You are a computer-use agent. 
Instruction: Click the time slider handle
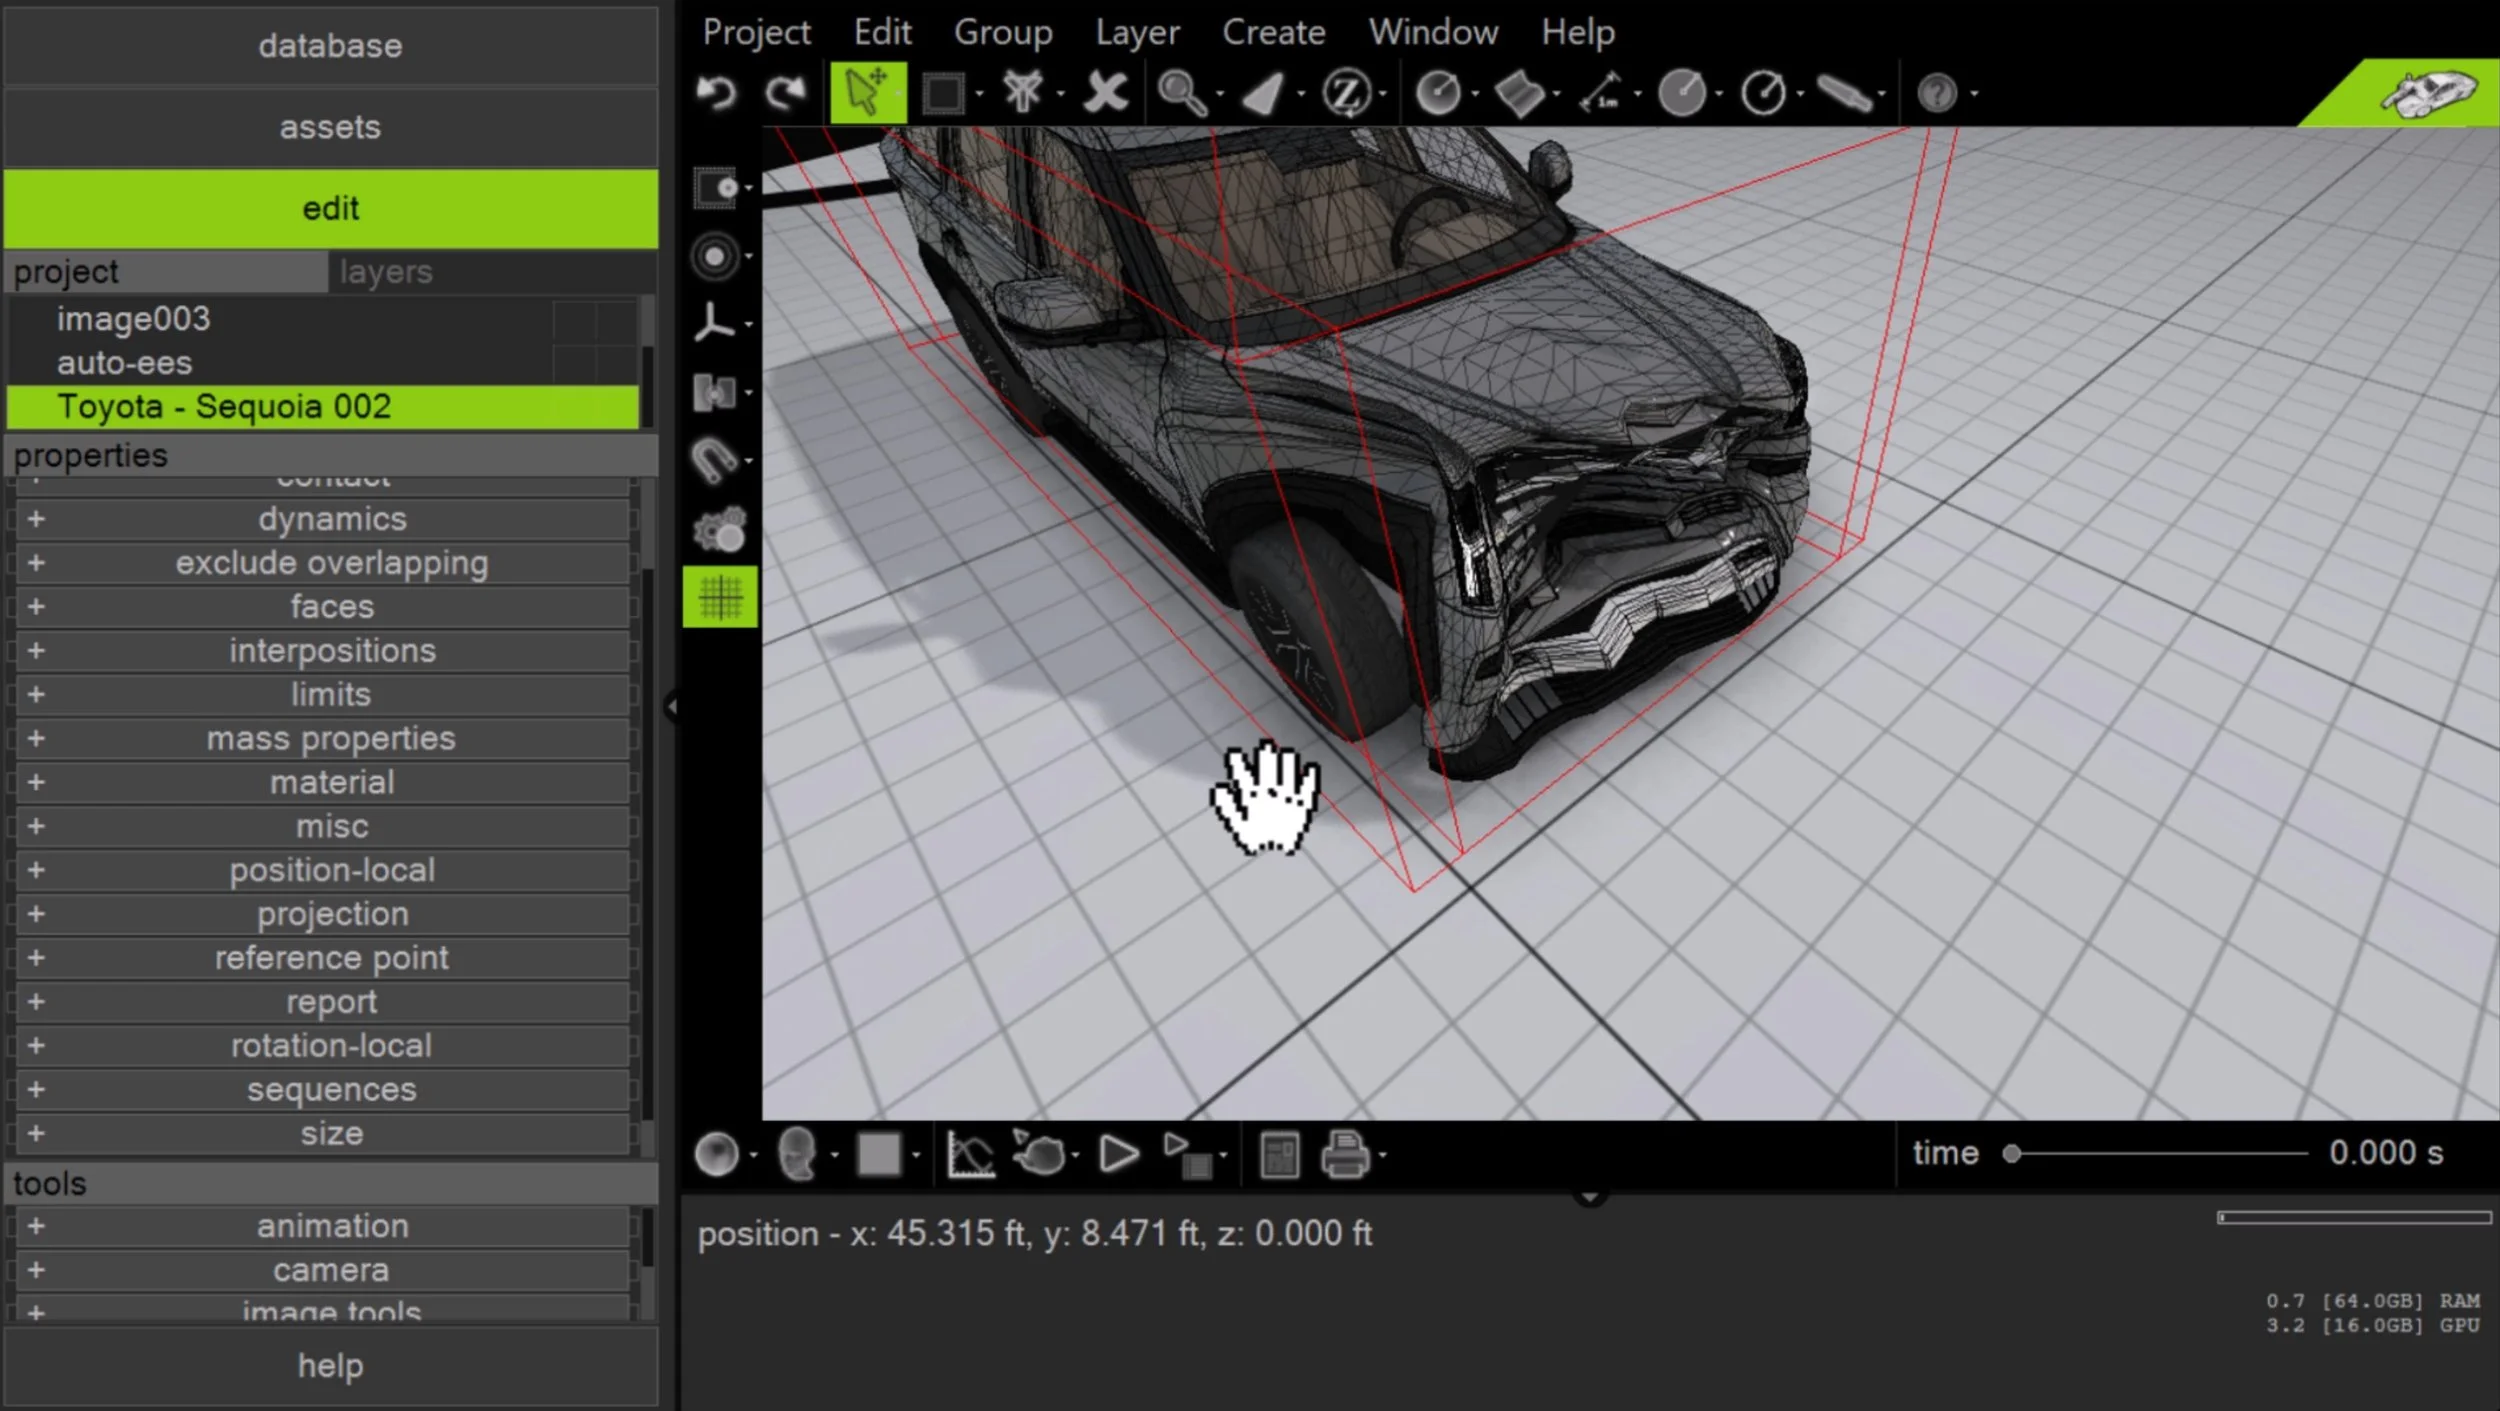click(x=2012, y=1154)
